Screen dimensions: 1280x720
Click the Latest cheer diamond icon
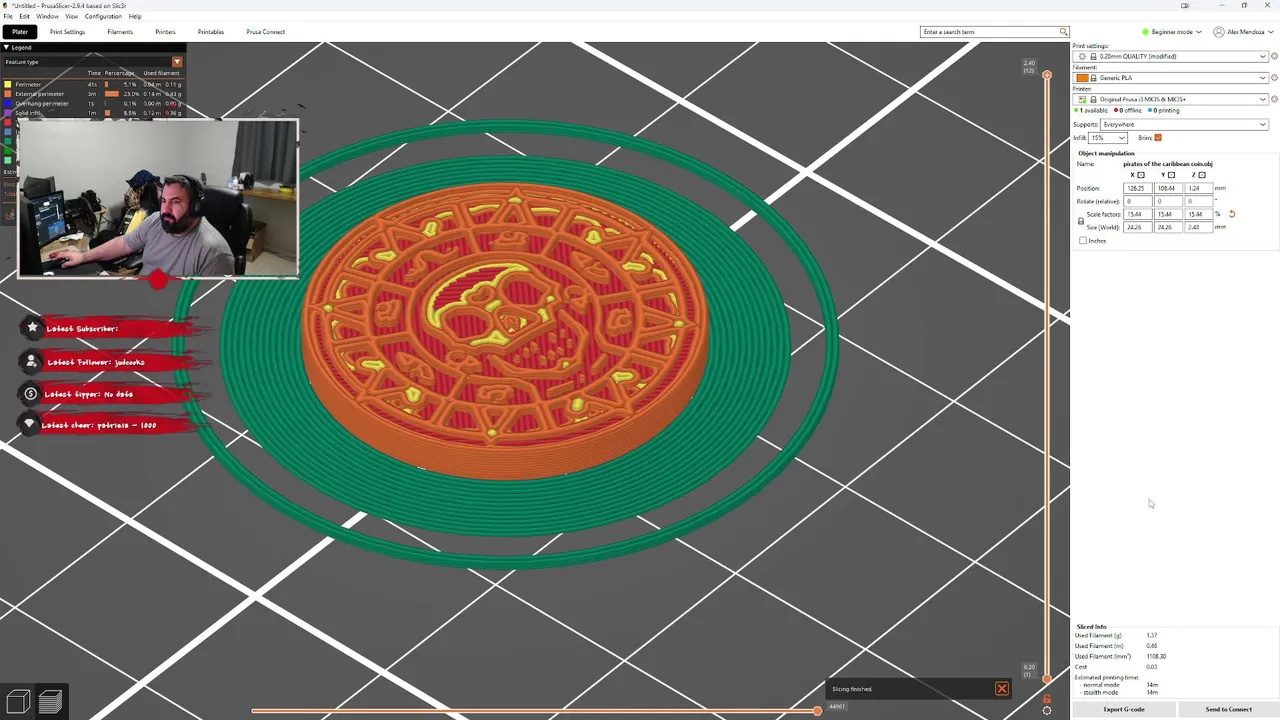coord(30,424)
